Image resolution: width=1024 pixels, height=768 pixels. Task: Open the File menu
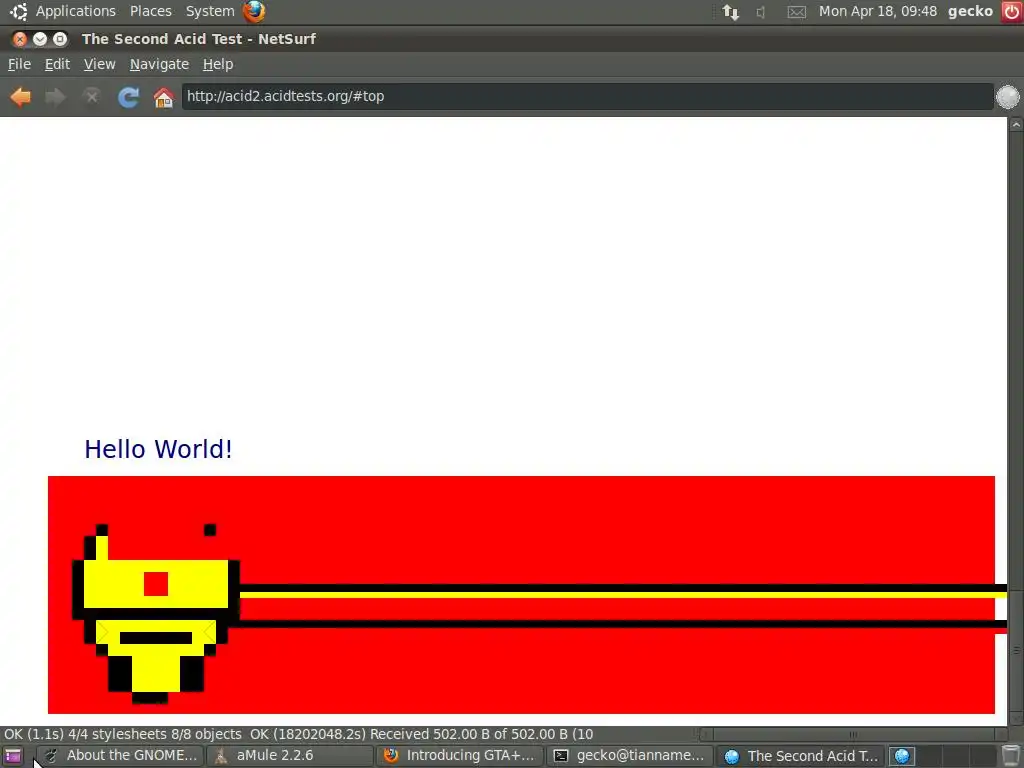[19, 64]
